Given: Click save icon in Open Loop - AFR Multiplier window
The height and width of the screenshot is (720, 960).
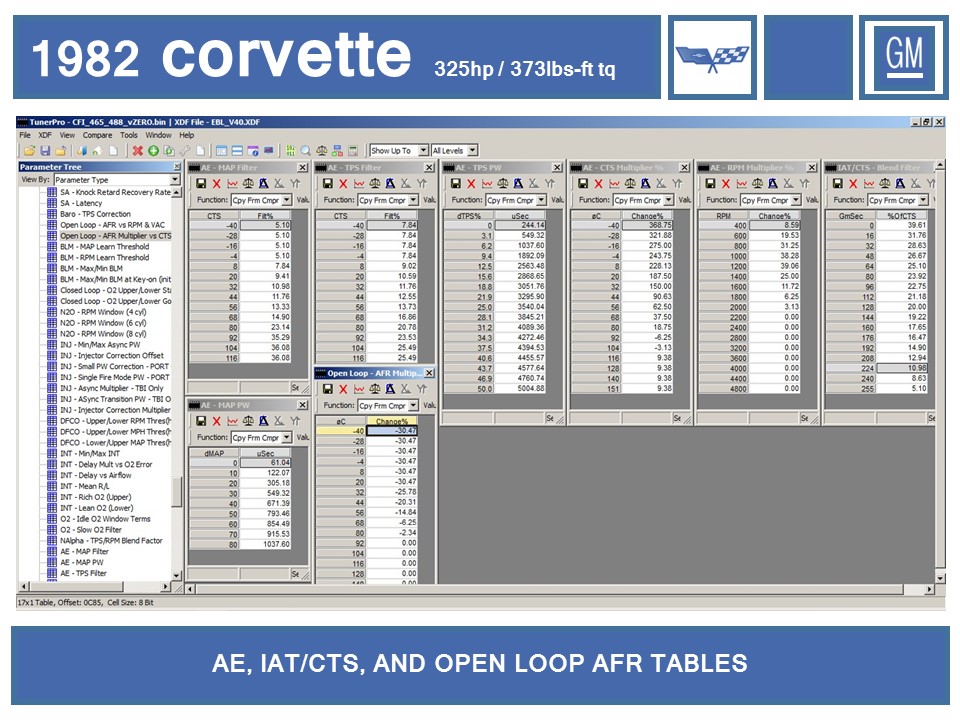Looking at the screenshot, I should pos(328,389).
